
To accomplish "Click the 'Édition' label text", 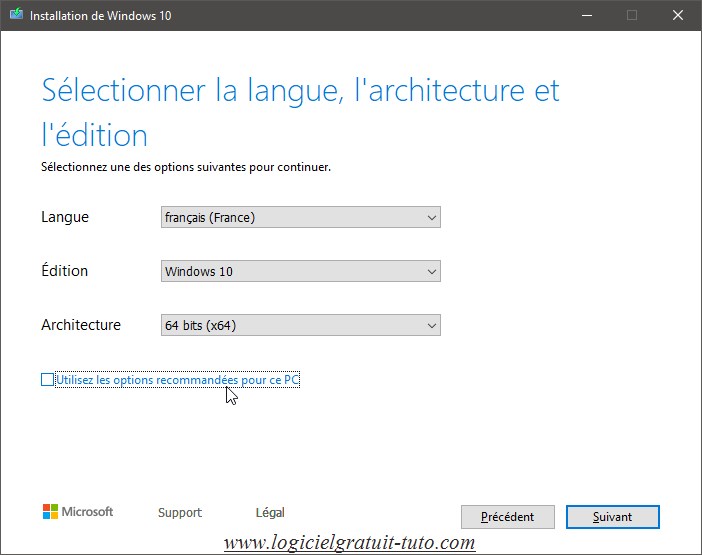I will click(x=64, y=270).
